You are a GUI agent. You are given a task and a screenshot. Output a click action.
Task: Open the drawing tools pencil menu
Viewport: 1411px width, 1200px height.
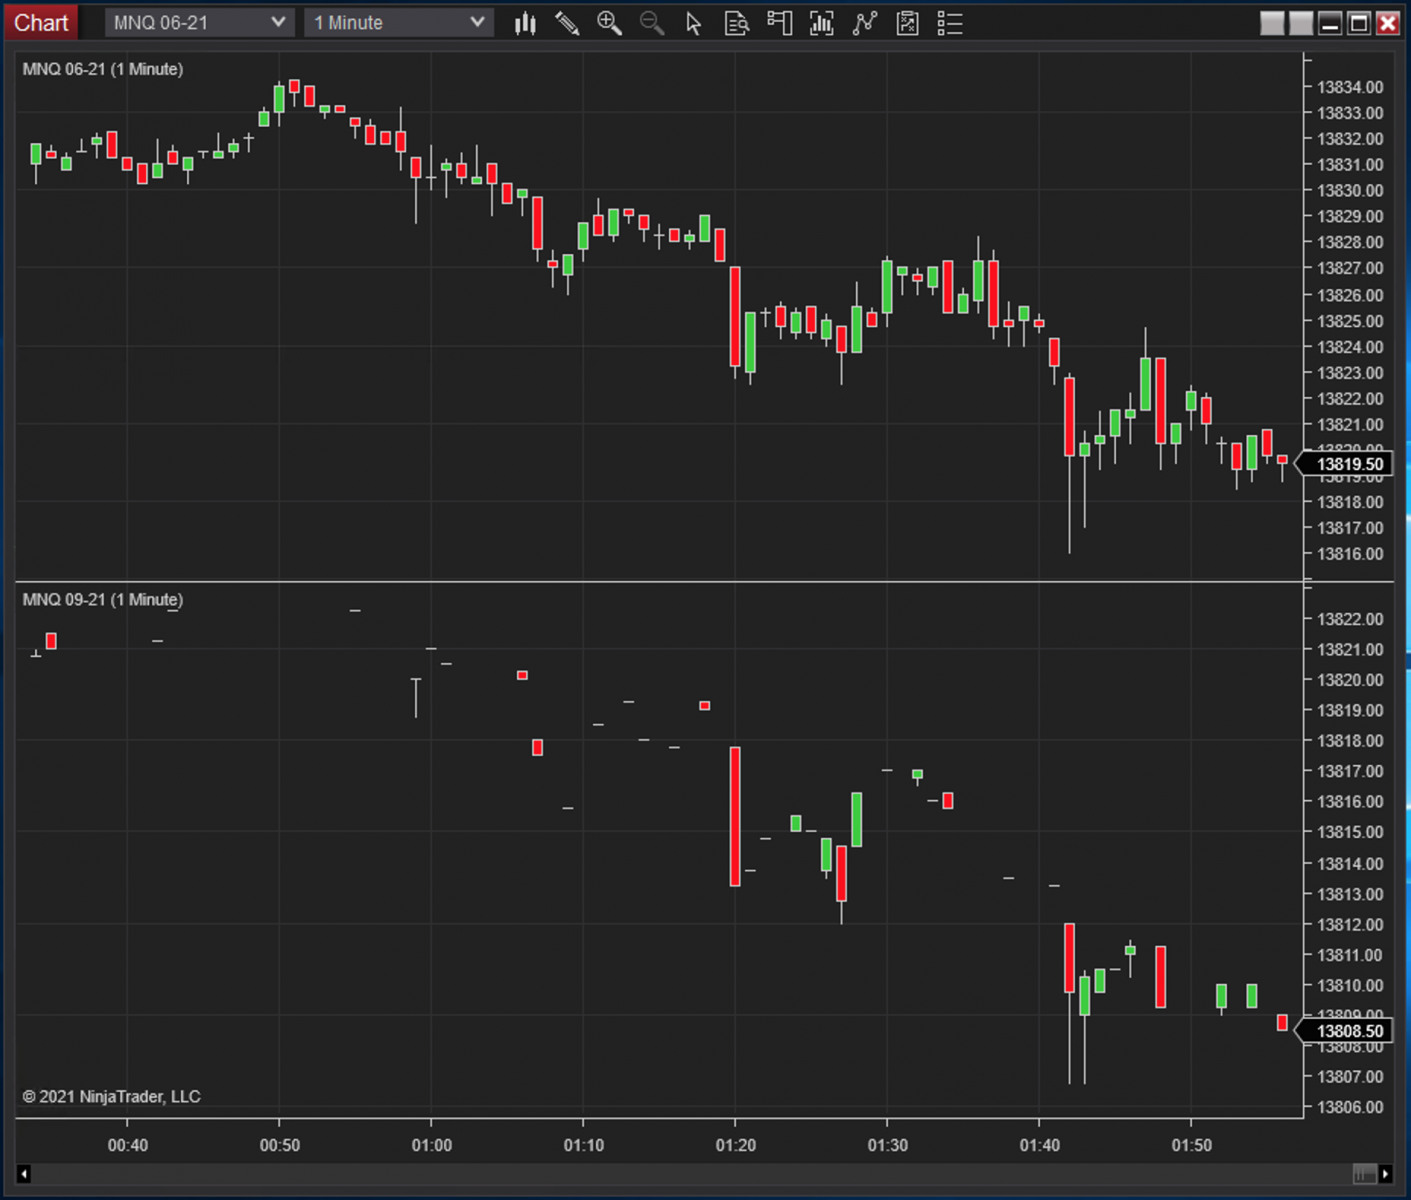[567, 23]
